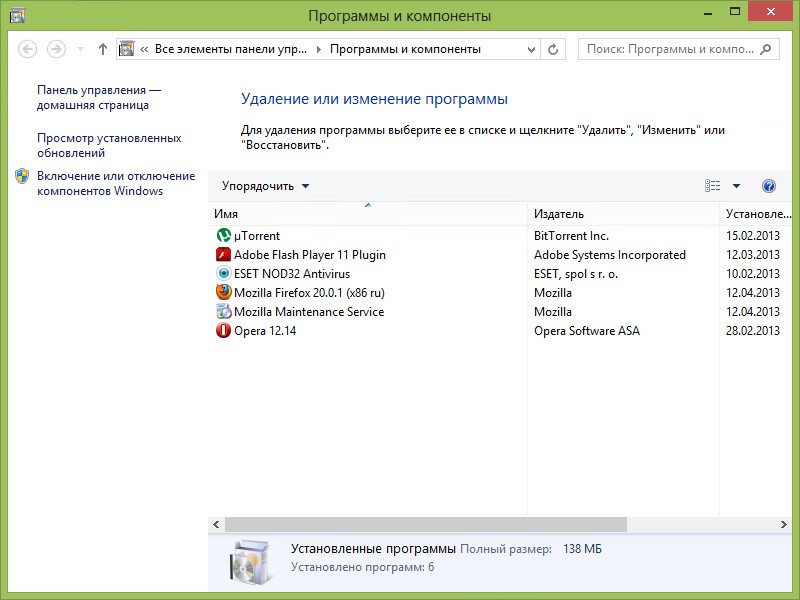
Task: Expand the breadcrumb double chevron
Action: pos(144,49)
